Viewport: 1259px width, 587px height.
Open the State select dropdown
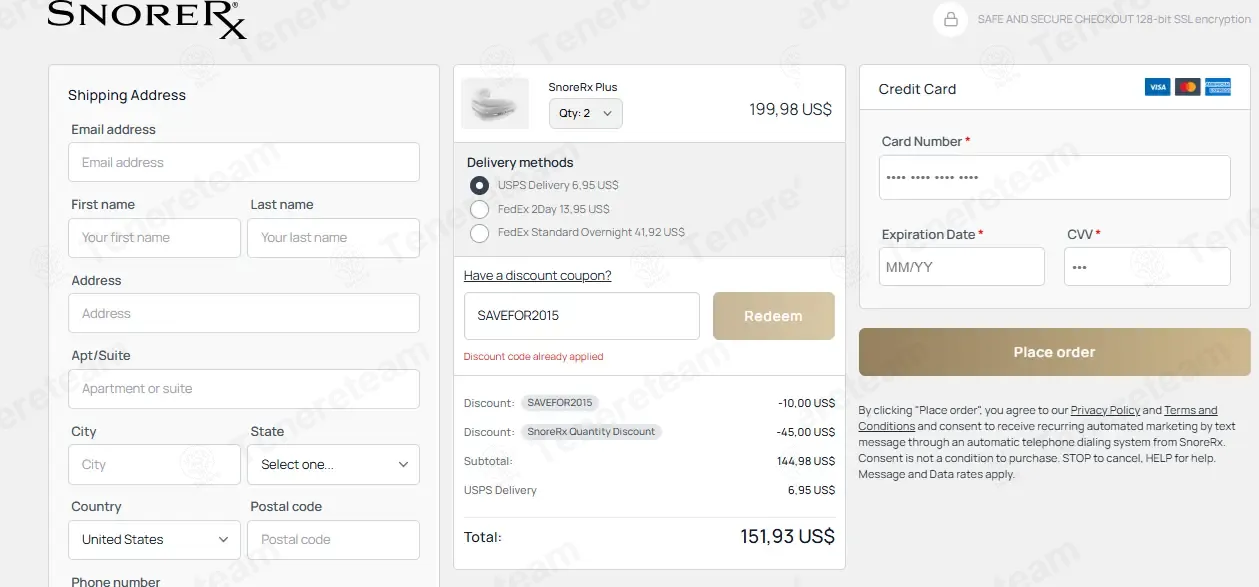point(333,464)
